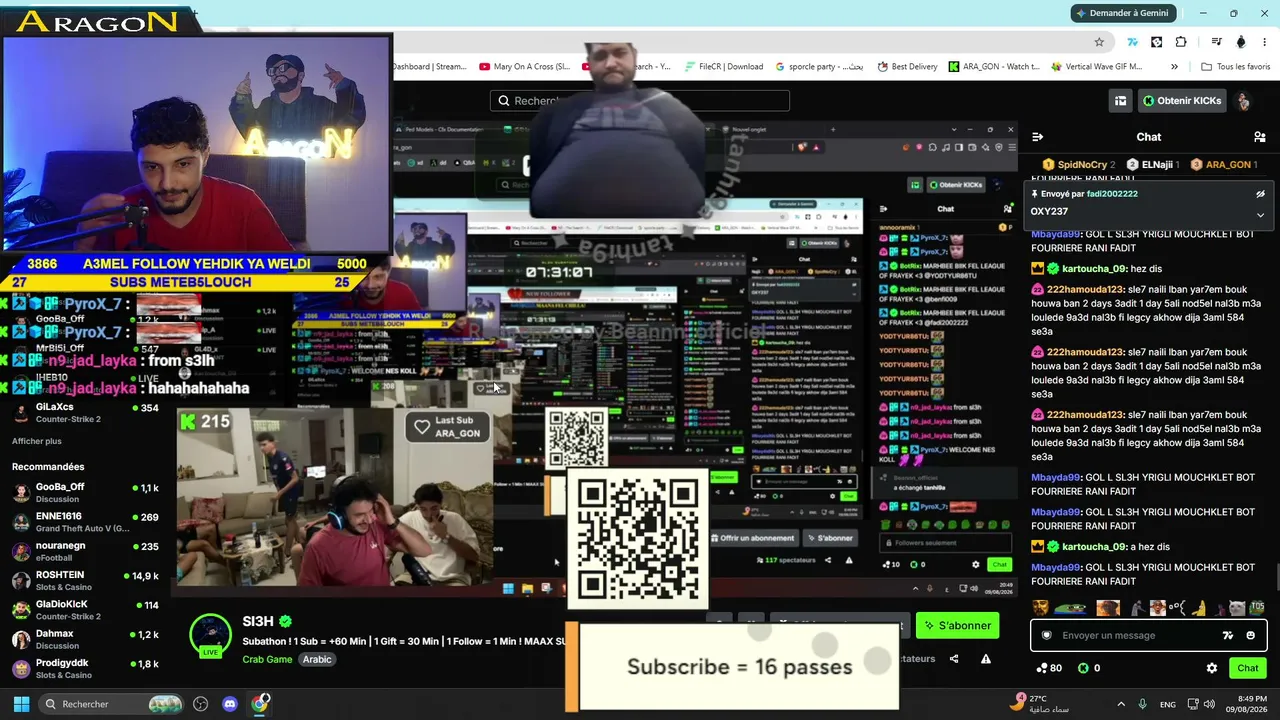Click the chat identity shield icon
Screen dimensions: 1280x720
(1047, 635)
